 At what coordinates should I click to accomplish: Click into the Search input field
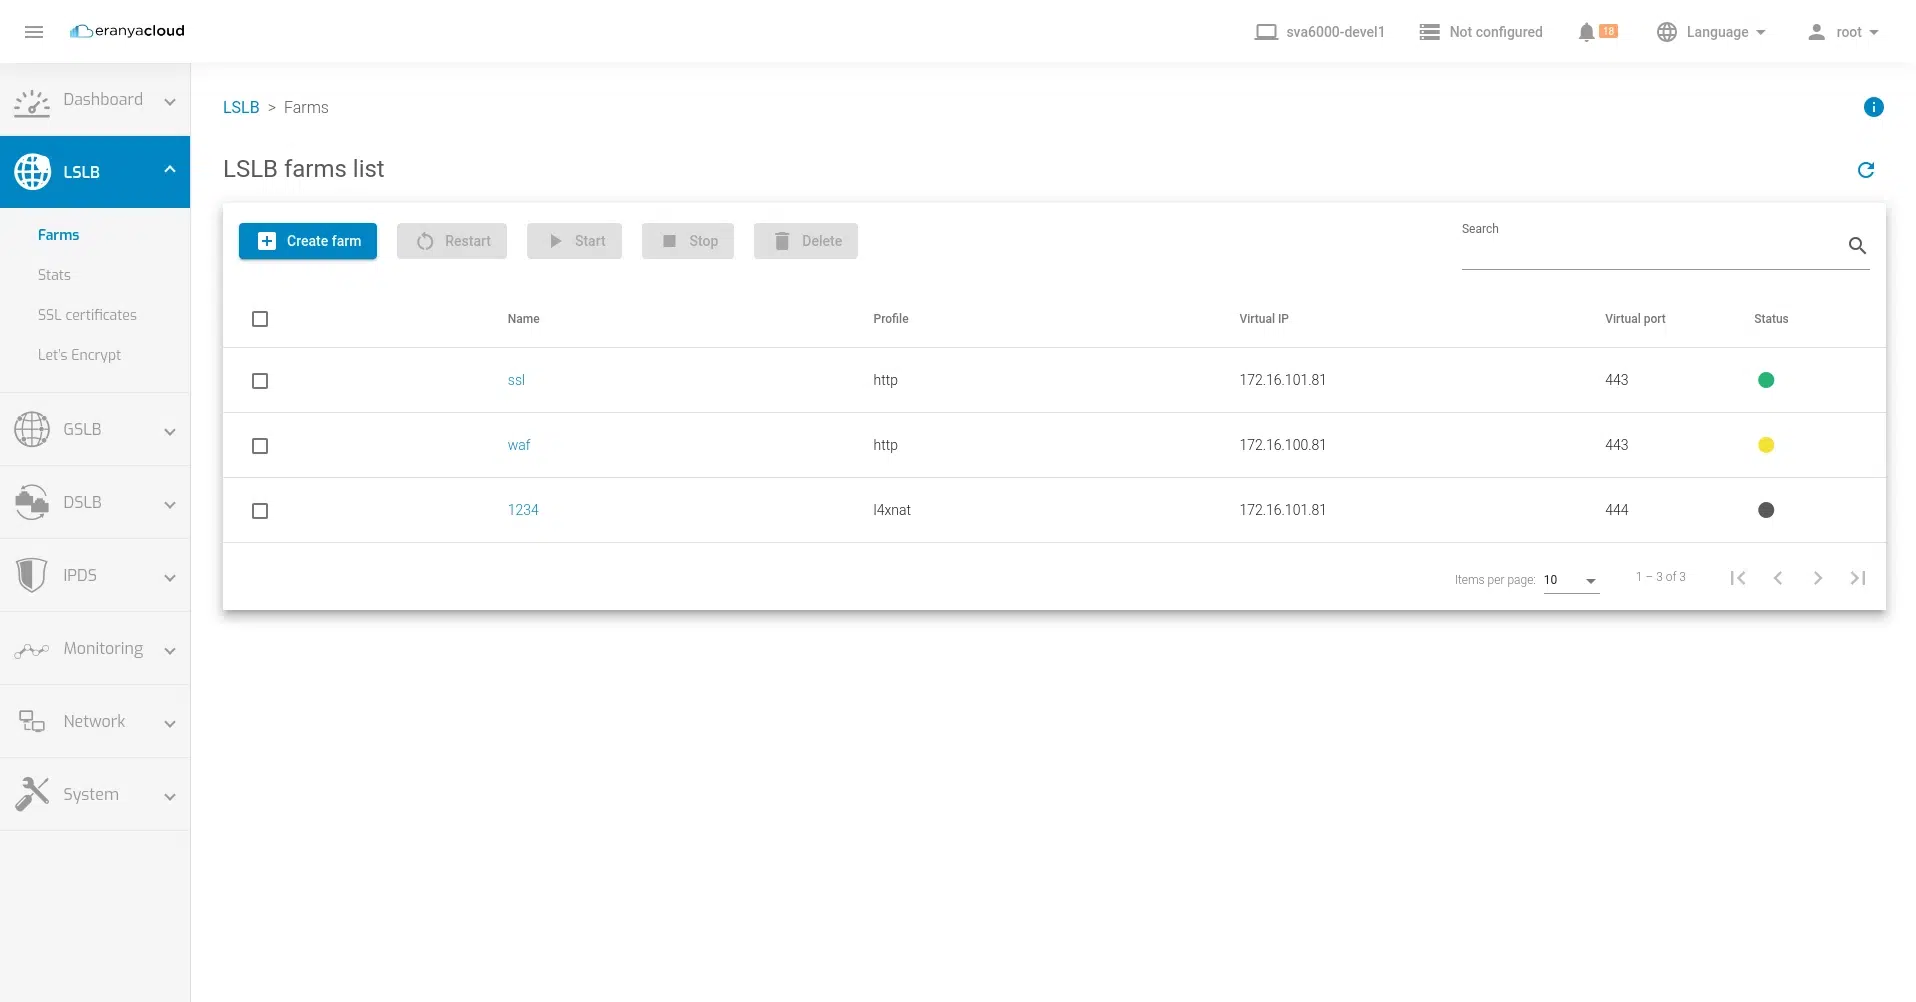click(1652, 246)
